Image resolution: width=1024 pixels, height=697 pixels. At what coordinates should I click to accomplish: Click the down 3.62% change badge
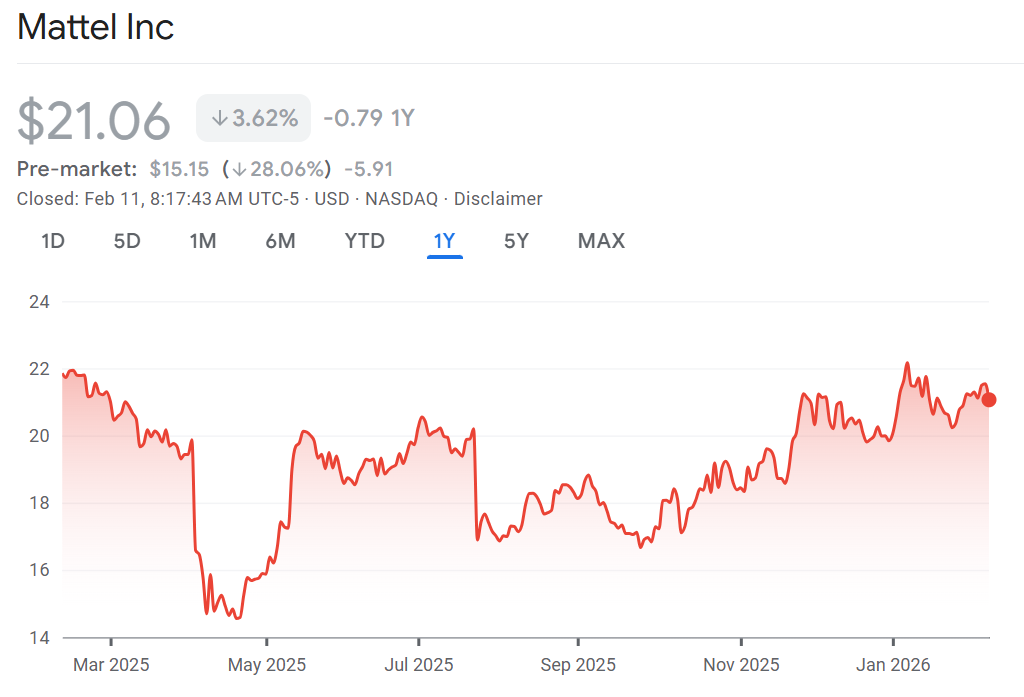pos(254,119)
